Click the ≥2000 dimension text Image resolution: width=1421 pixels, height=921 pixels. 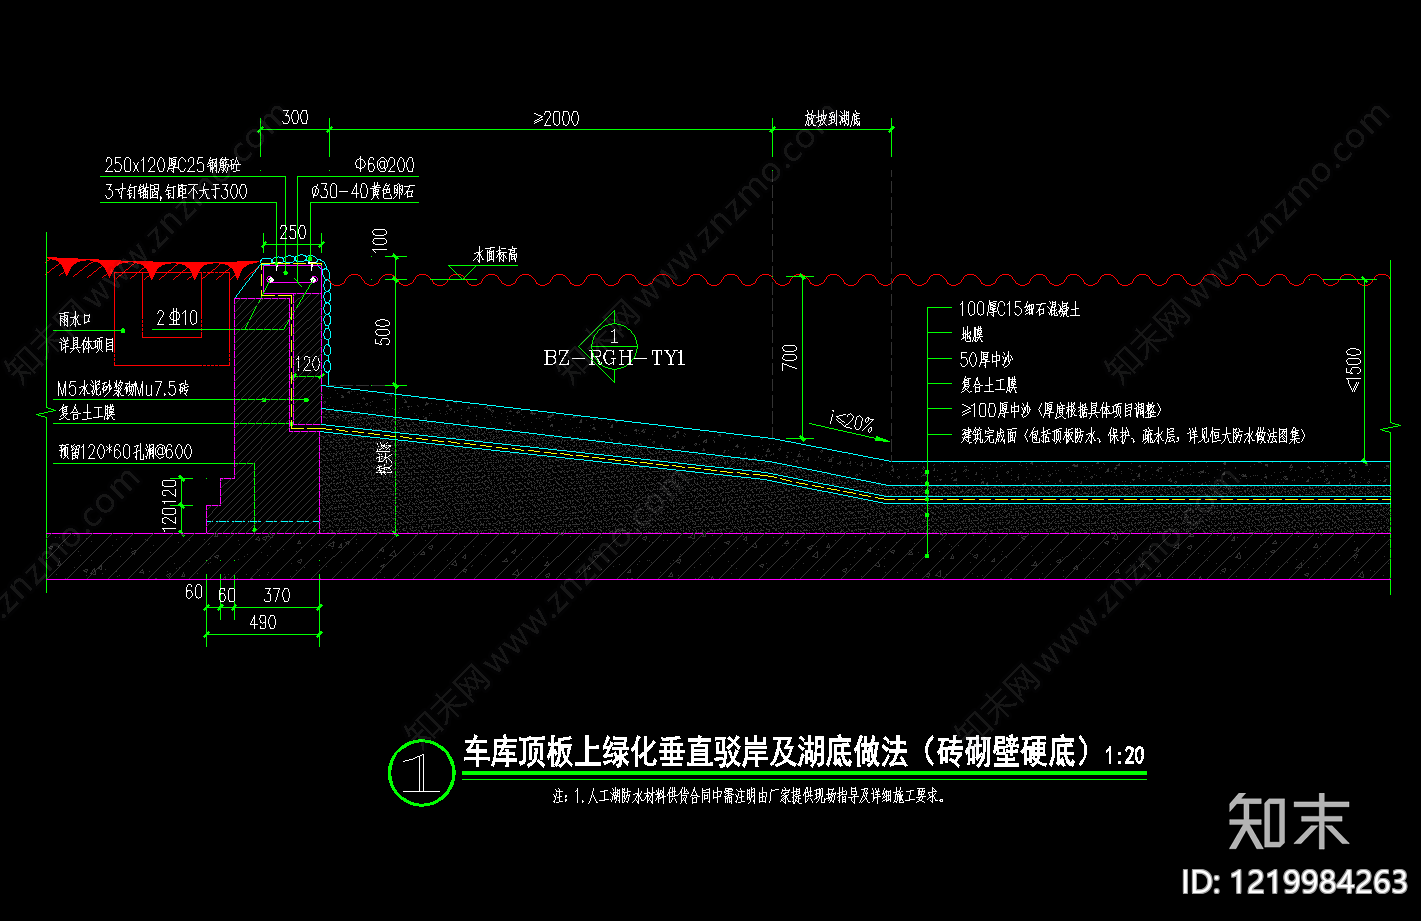click(x=557, y=118)
